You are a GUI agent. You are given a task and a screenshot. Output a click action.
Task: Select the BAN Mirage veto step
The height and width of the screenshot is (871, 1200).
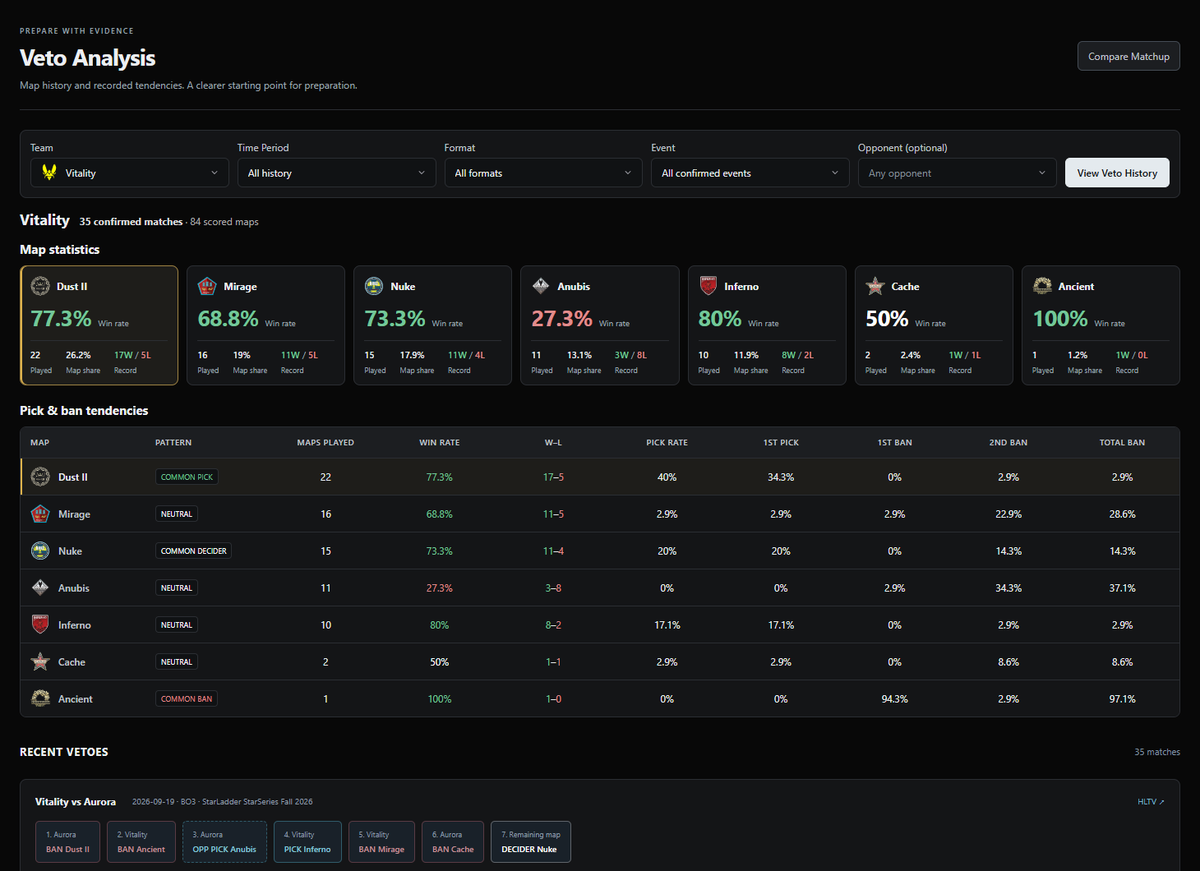(381, 842)
